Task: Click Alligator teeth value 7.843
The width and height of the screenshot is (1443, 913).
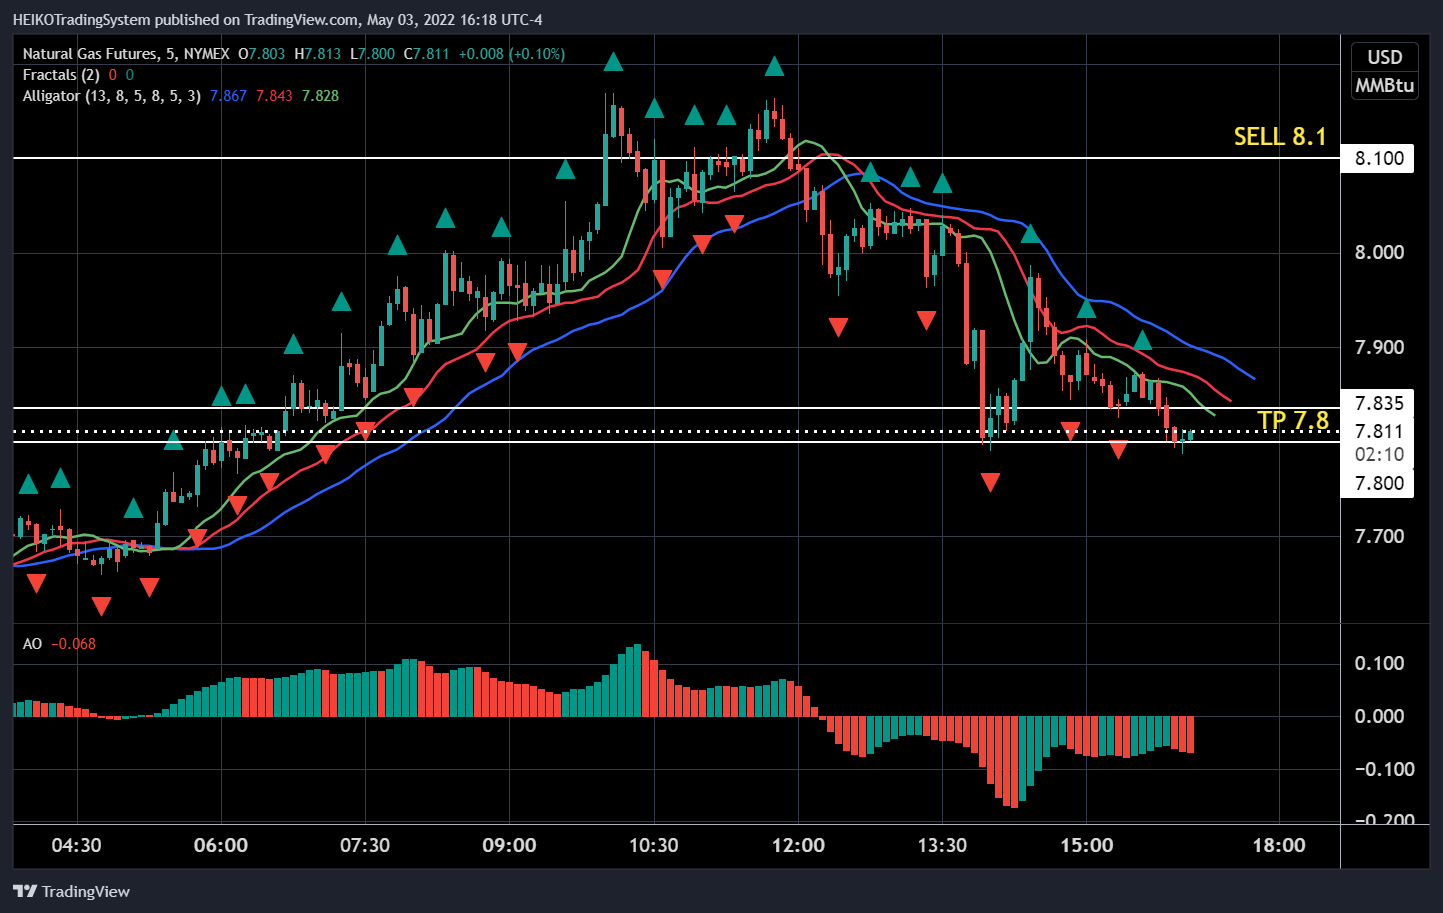Action: point(274,96)
